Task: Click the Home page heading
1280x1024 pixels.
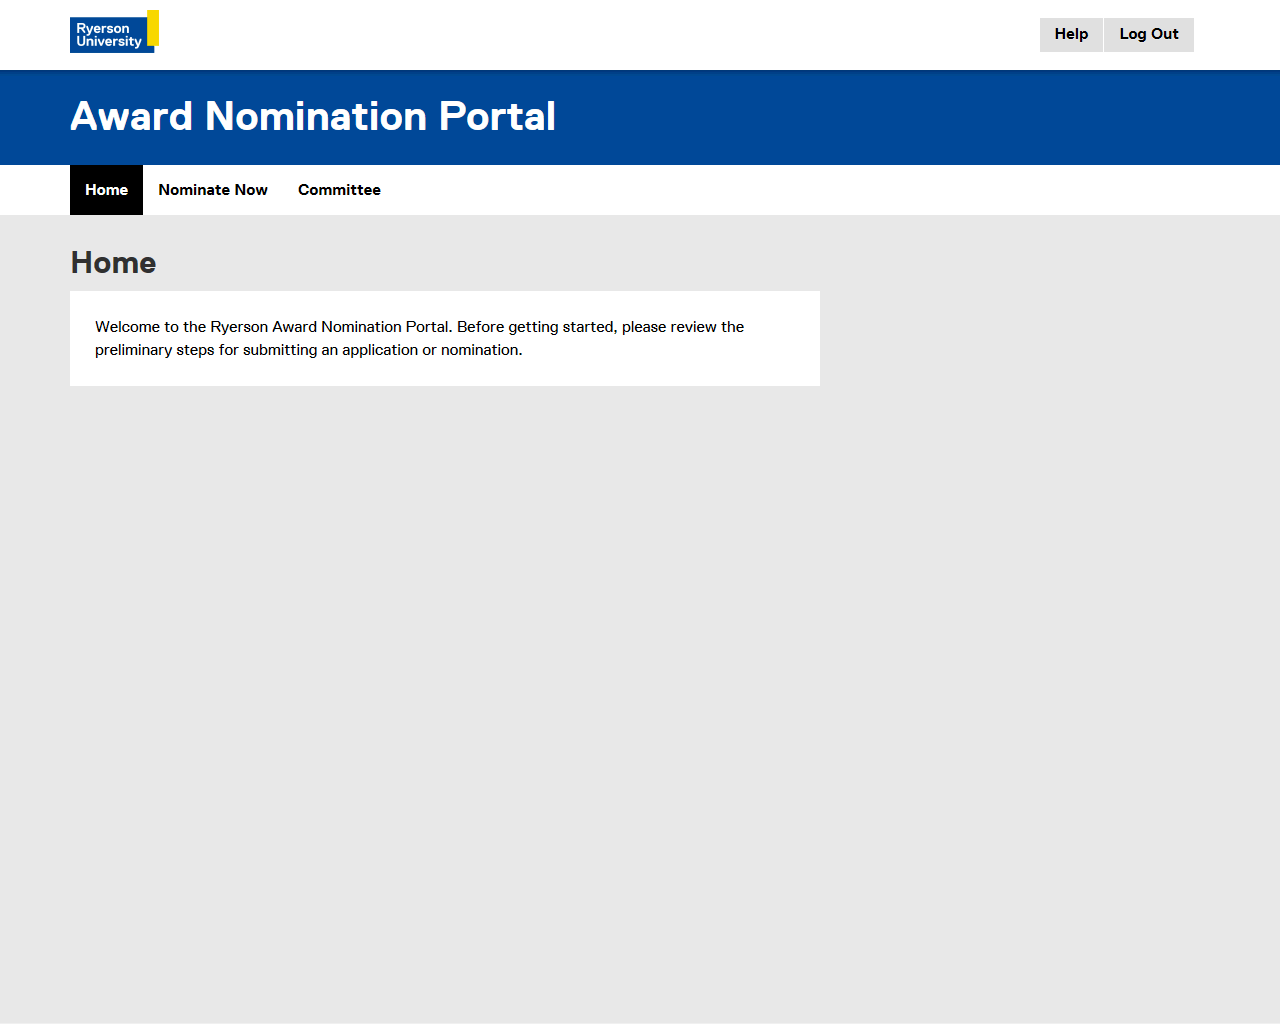Action: 113,263
